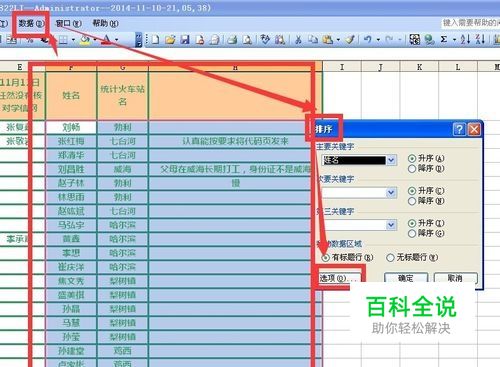Screen dimensions: 500x367
Task: Open Print Preview from the toolbar
Action: click(x=247, y=40)
